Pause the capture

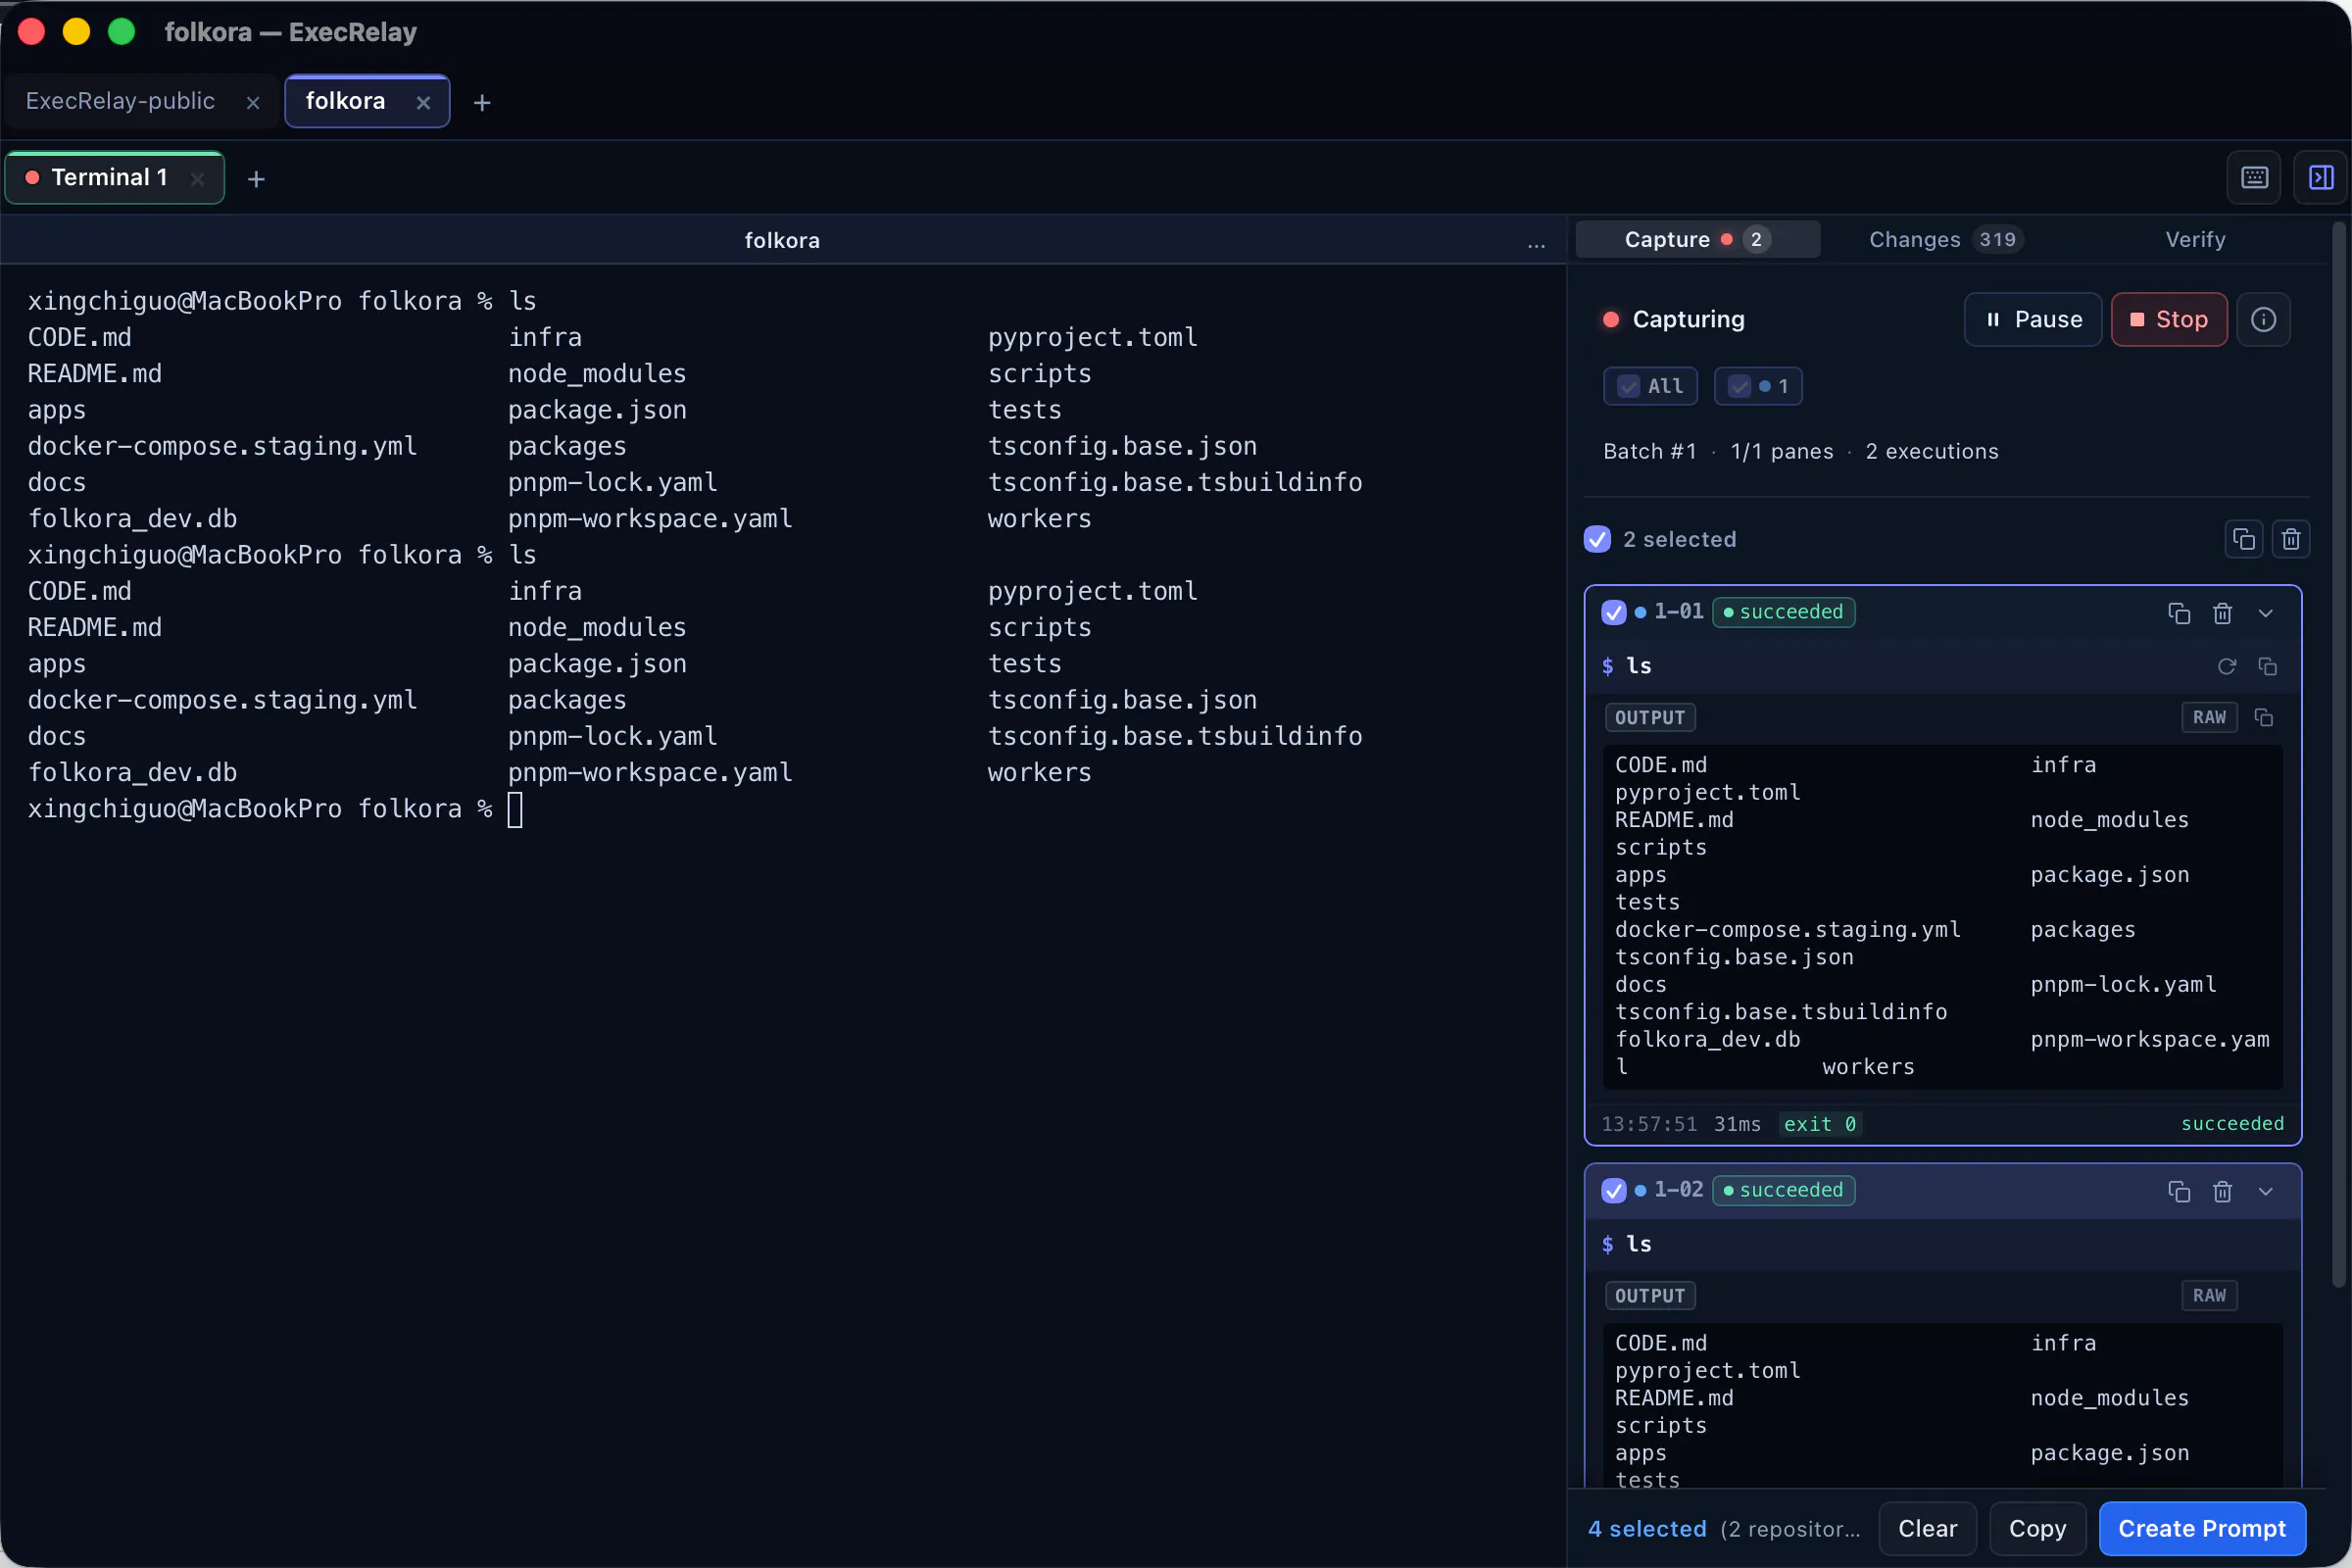(2033, 320)
